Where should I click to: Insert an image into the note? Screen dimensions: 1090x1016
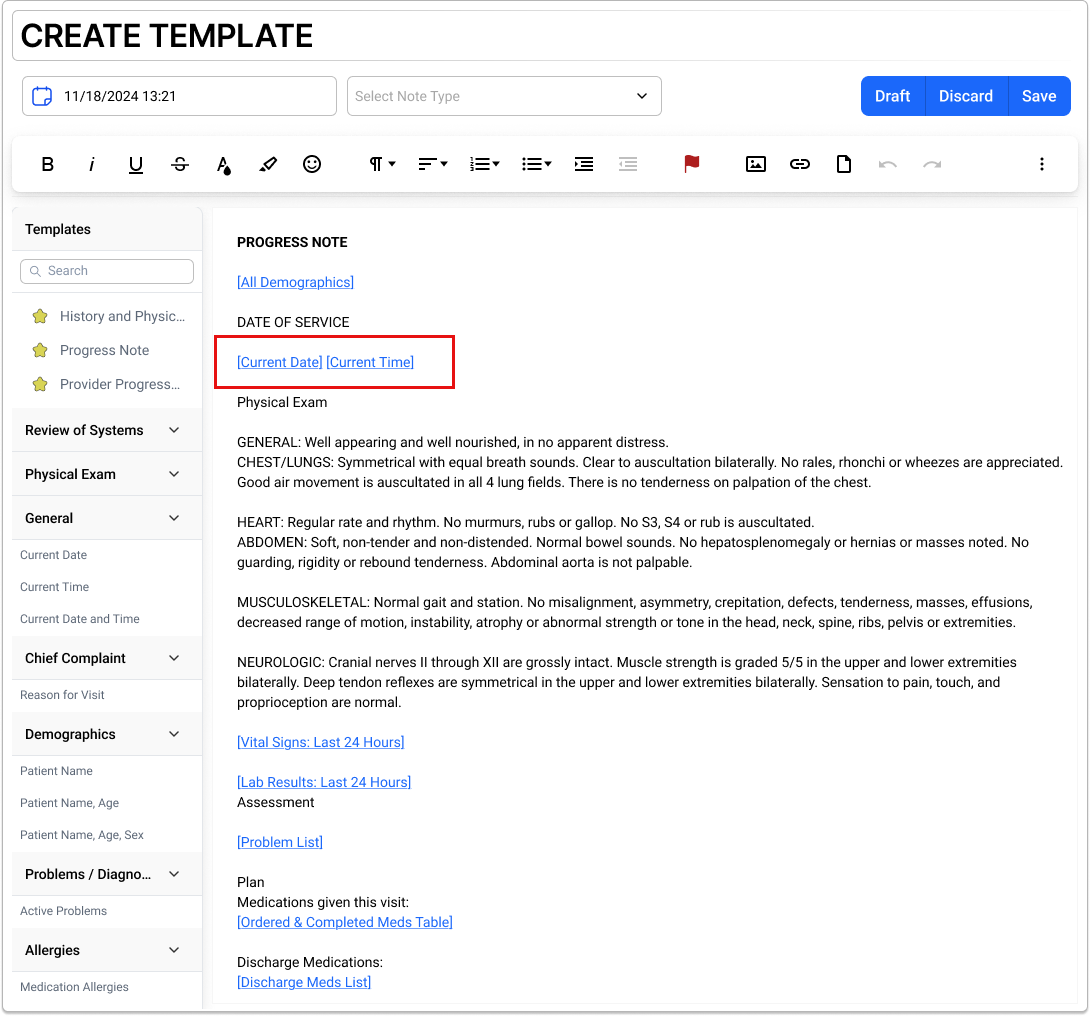[x=755, y=164]
